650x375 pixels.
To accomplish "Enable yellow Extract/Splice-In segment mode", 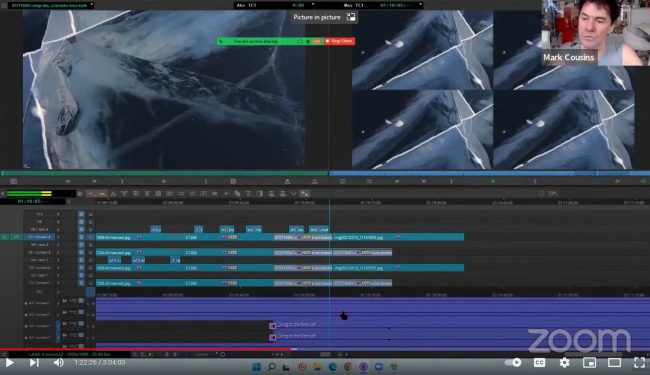I will (x=101, y=194).
